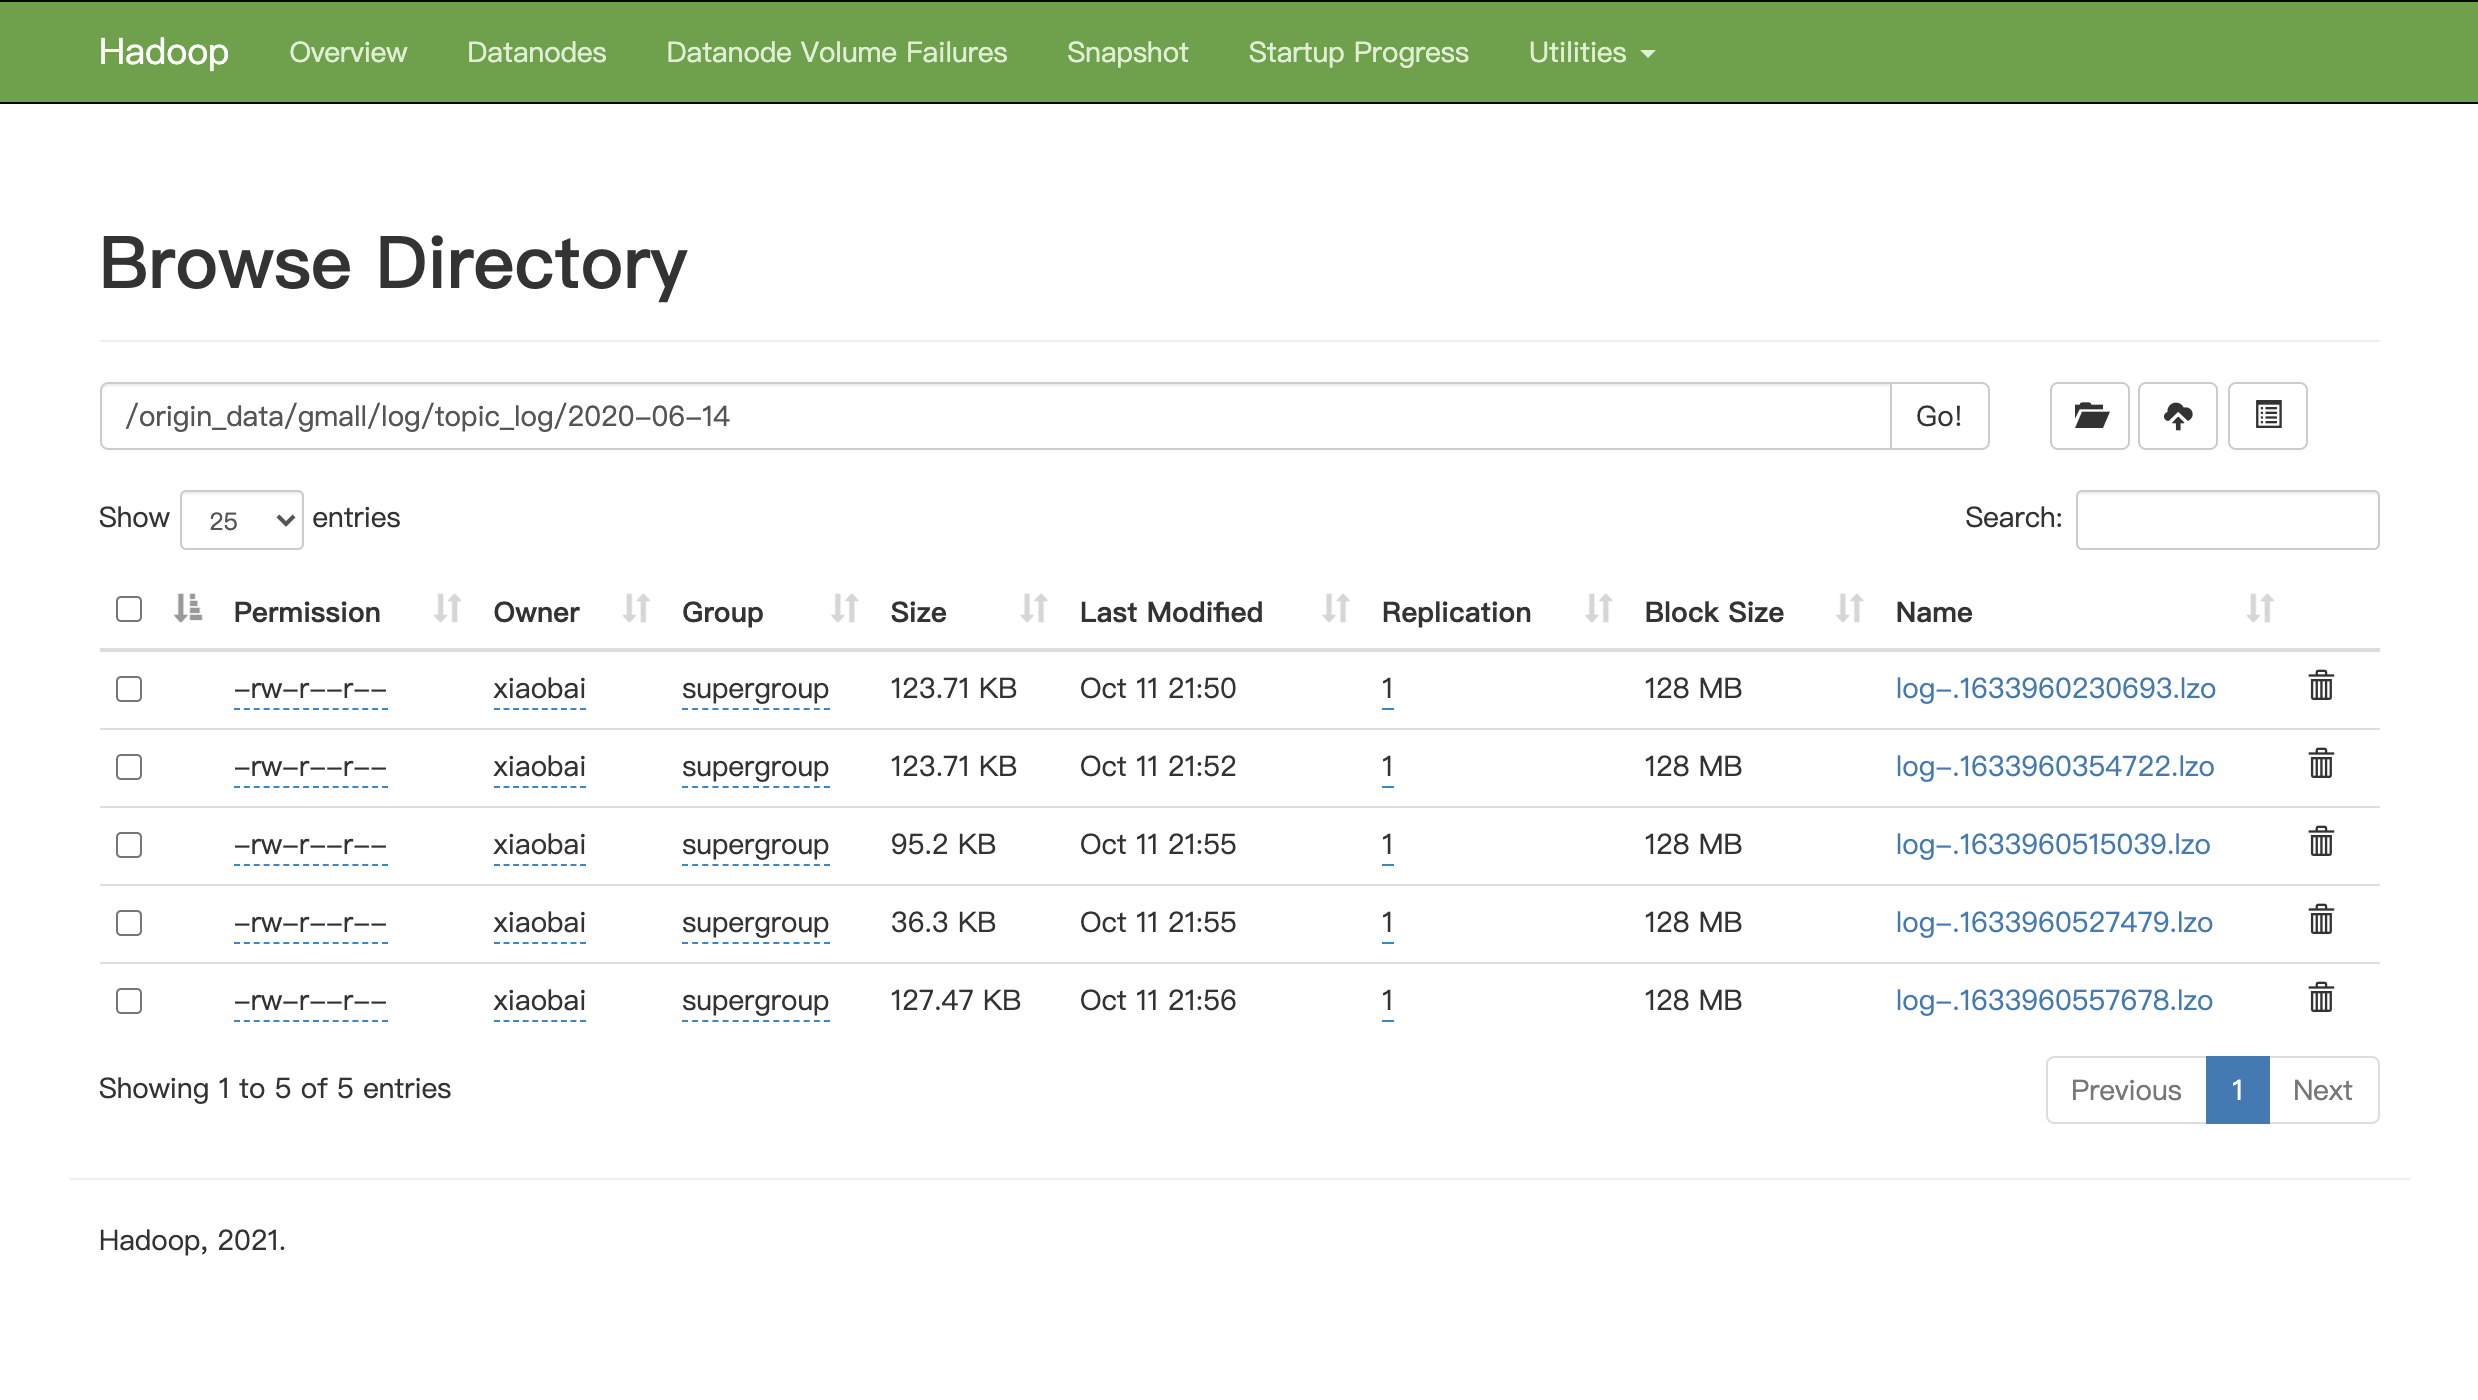
Task: Open the Datanodes tab
Action: tap(536, 52)
